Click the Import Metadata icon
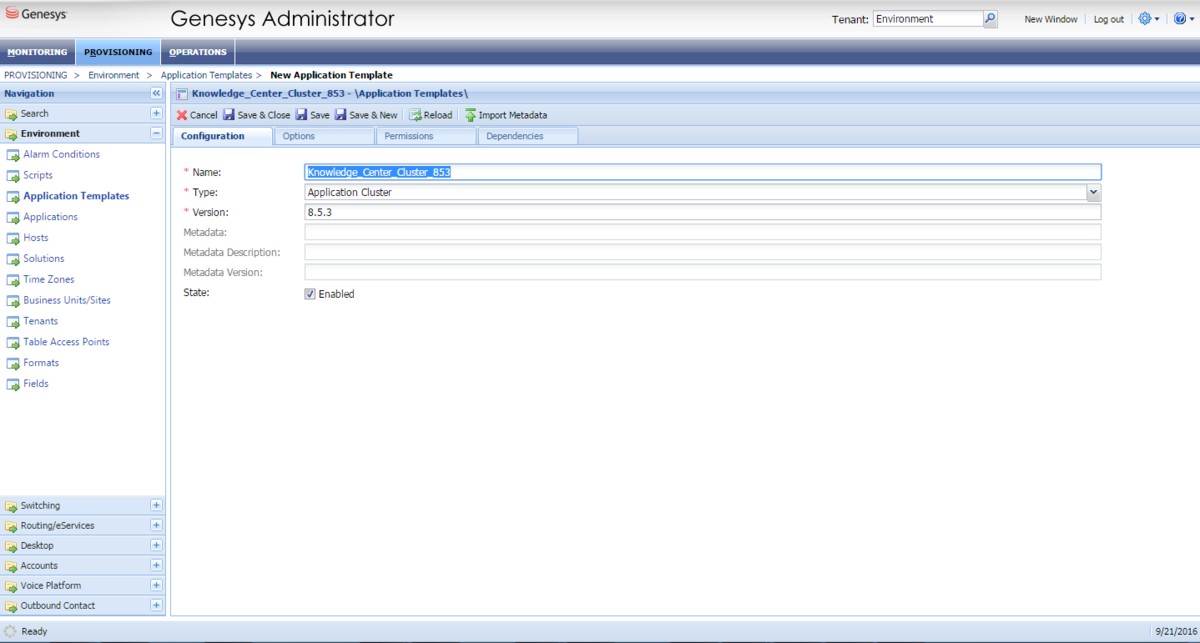The width and height of the screenshot is (1200, 643). [470, 115]
